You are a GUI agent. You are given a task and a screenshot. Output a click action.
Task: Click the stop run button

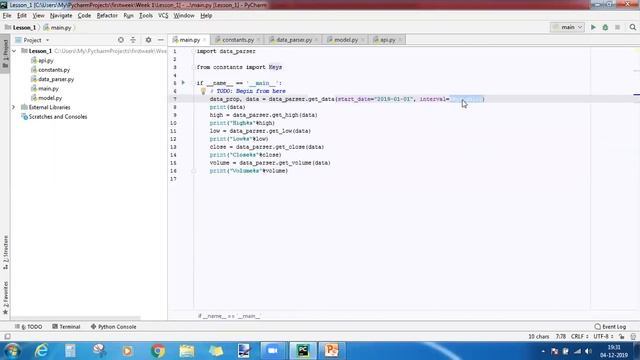[618, 27]
